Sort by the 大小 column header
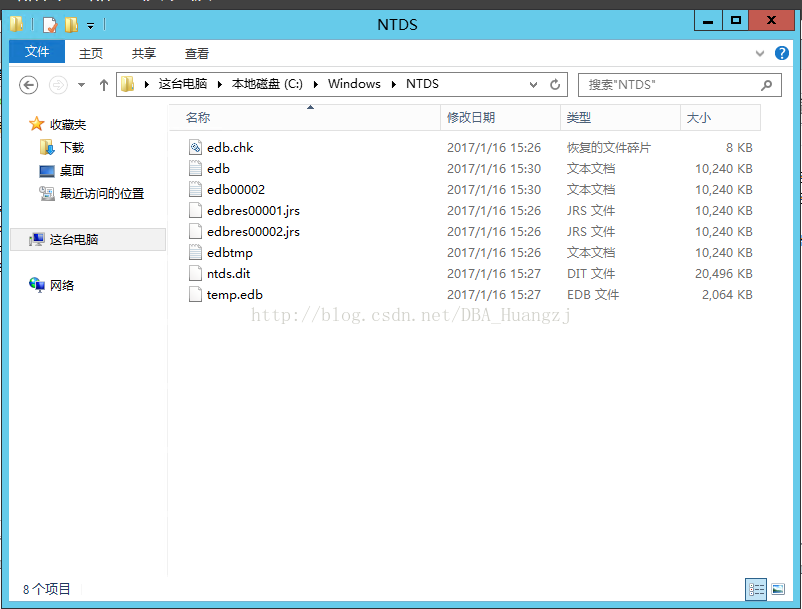The image size is (802, 609). pyautogui.click(x=720, y=118)
